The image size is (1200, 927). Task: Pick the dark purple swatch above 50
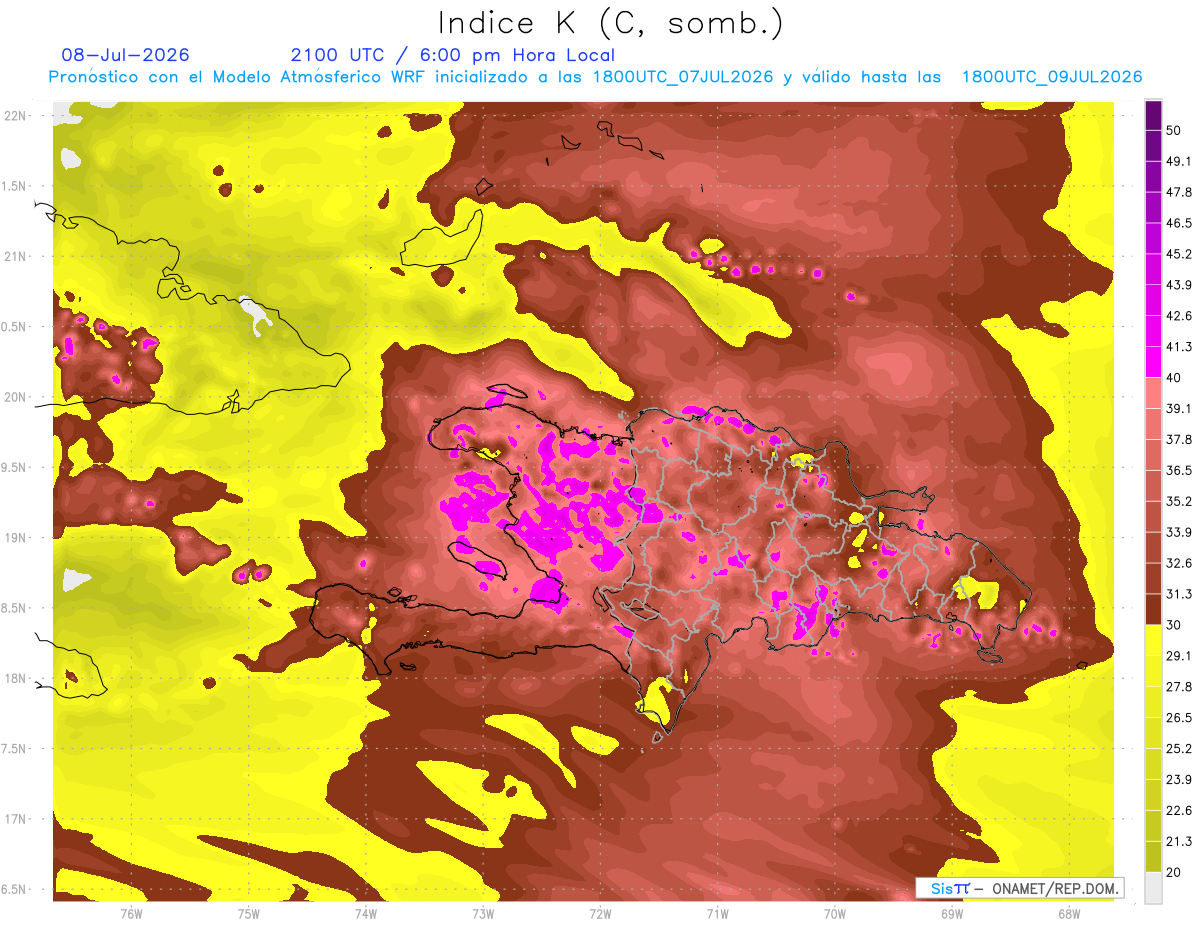(1153, 115)
